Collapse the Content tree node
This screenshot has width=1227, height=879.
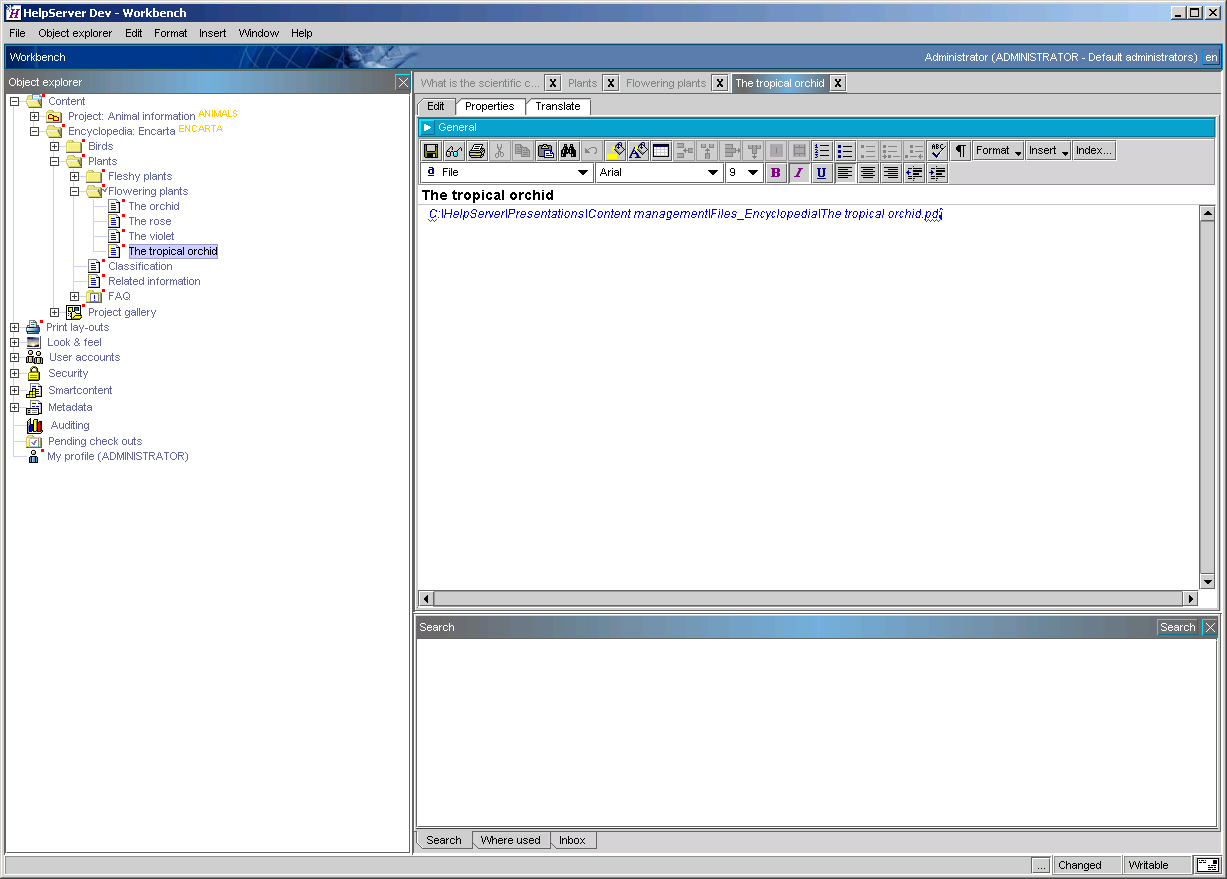15,101
